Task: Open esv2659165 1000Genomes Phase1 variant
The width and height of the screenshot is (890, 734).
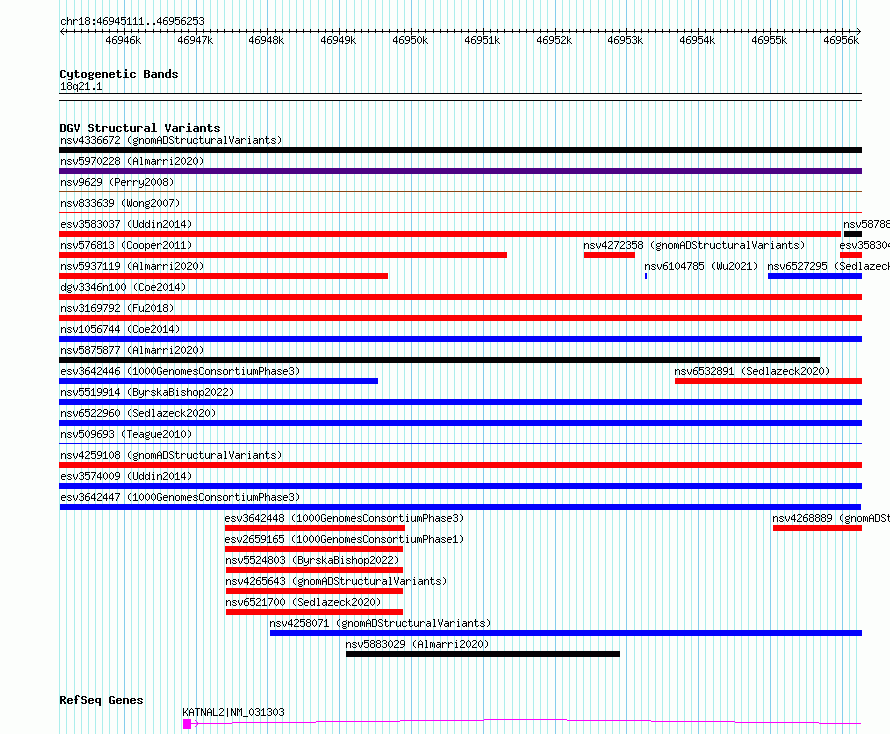Action: (x=344, y=539)
